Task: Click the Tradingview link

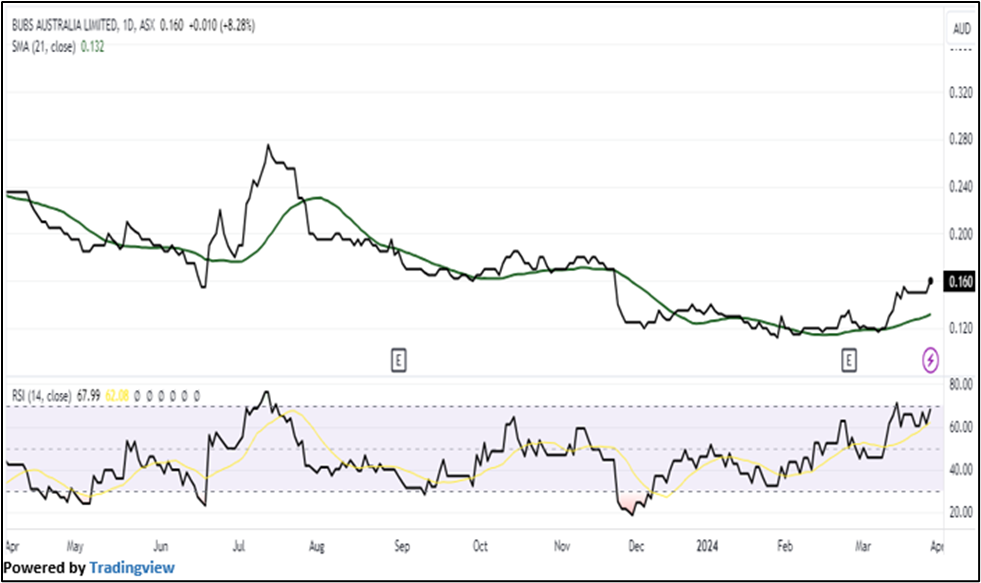Action: [x=132, y=568]
